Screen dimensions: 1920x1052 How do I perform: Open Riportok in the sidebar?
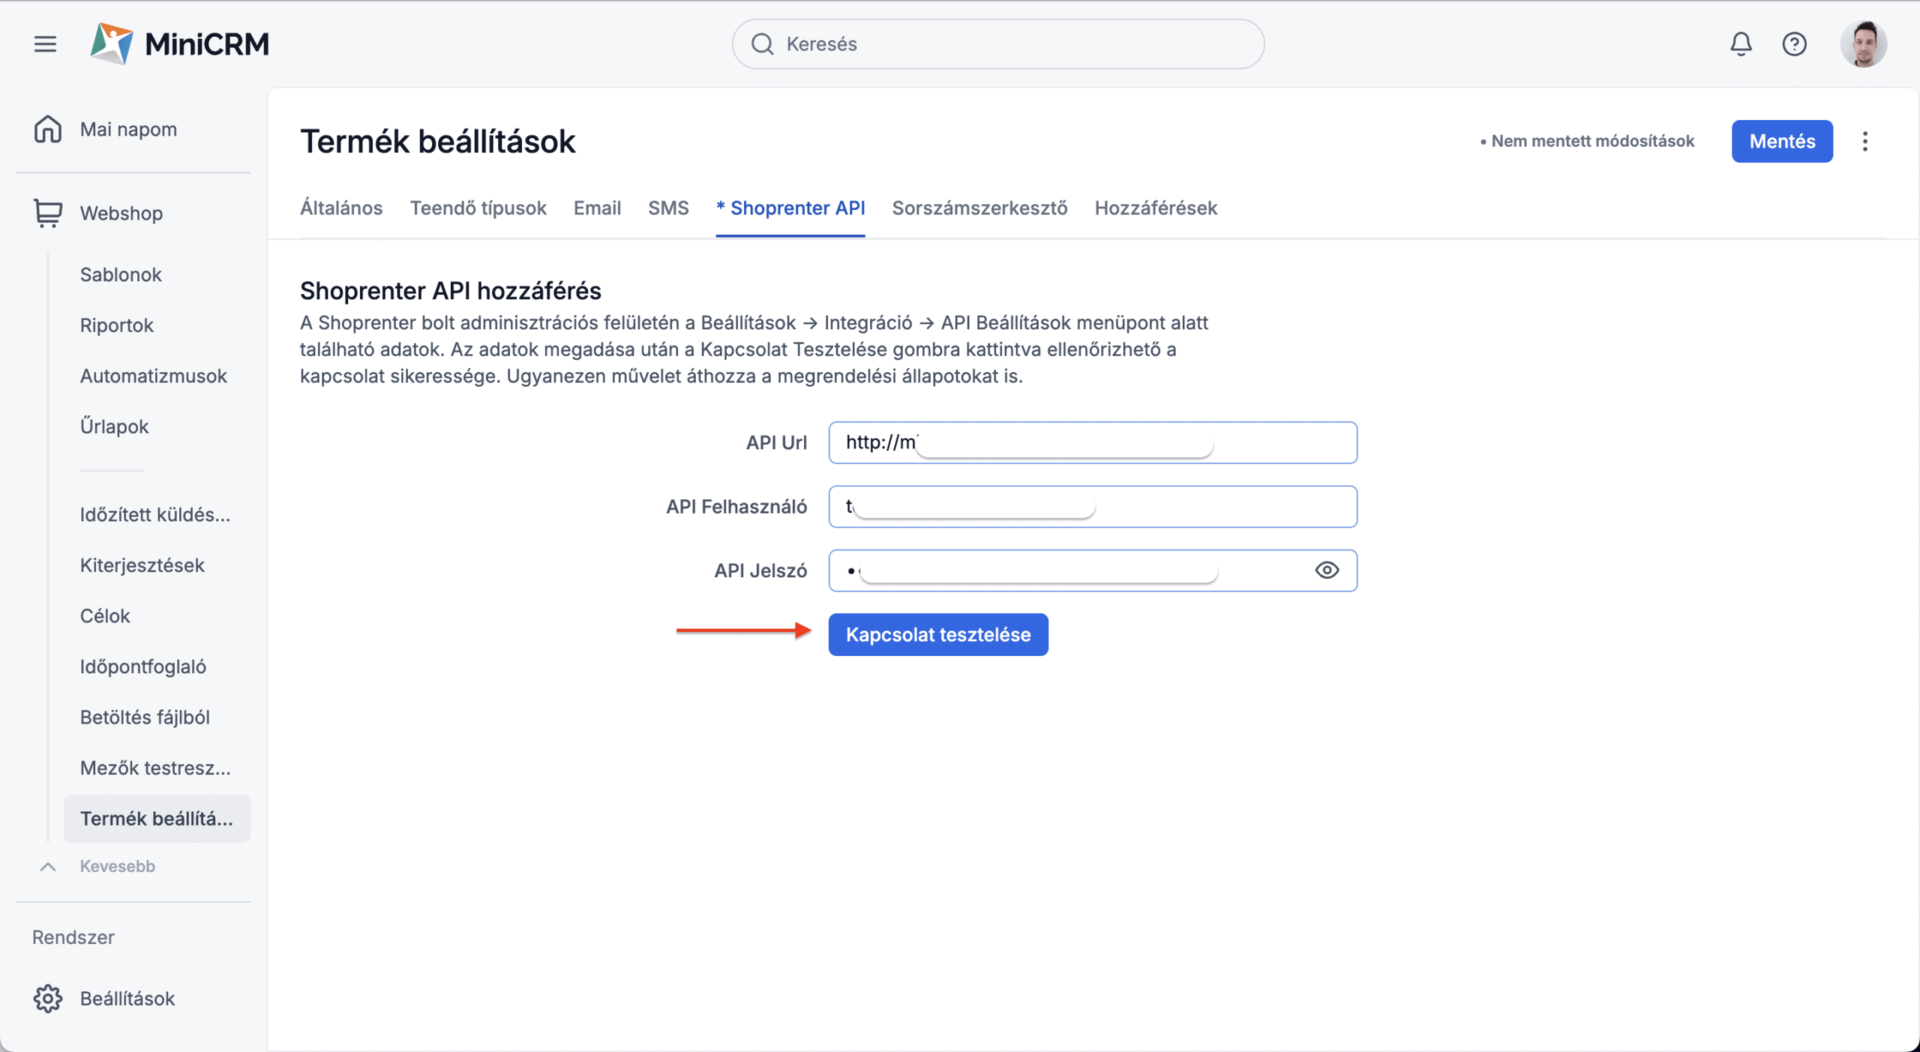point(117,325)
